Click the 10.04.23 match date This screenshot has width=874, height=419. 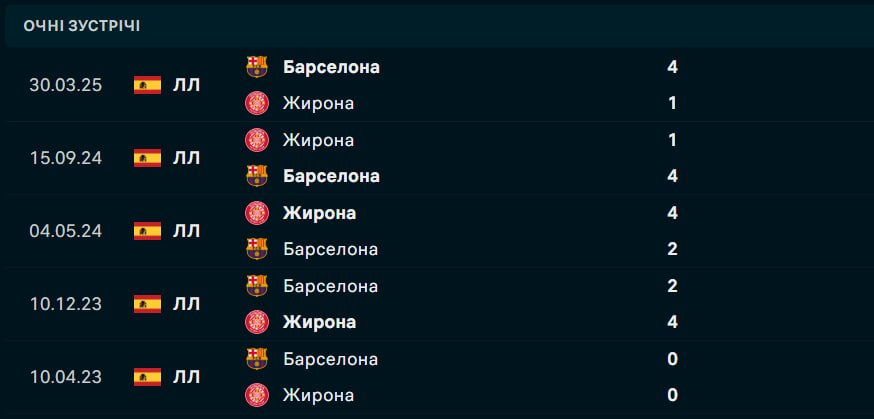(66, 377)
